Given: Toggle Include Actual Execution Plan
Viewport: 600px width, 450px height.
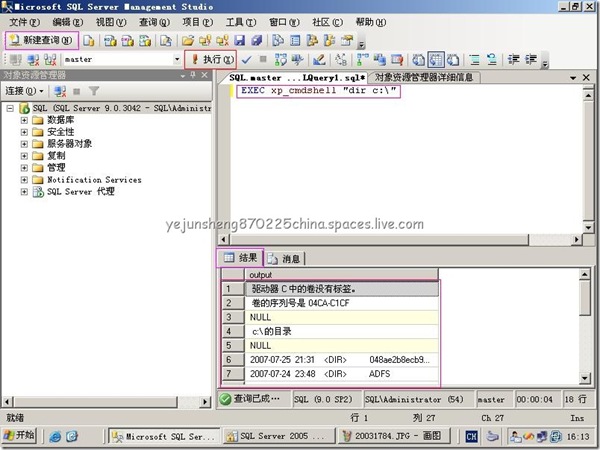Looking at the screenshot, I should click(362, 60).
